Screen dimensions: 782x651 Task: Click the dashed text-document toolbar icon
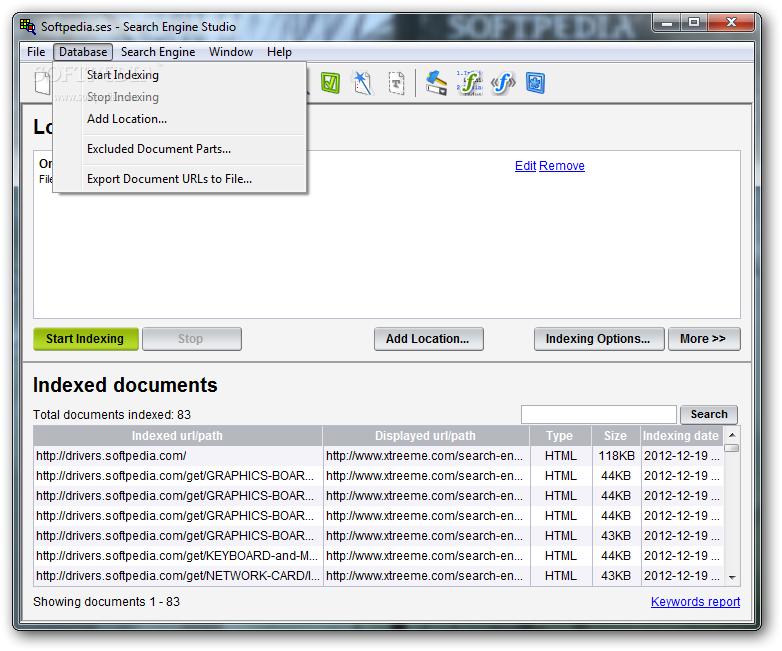coord(396,83)
